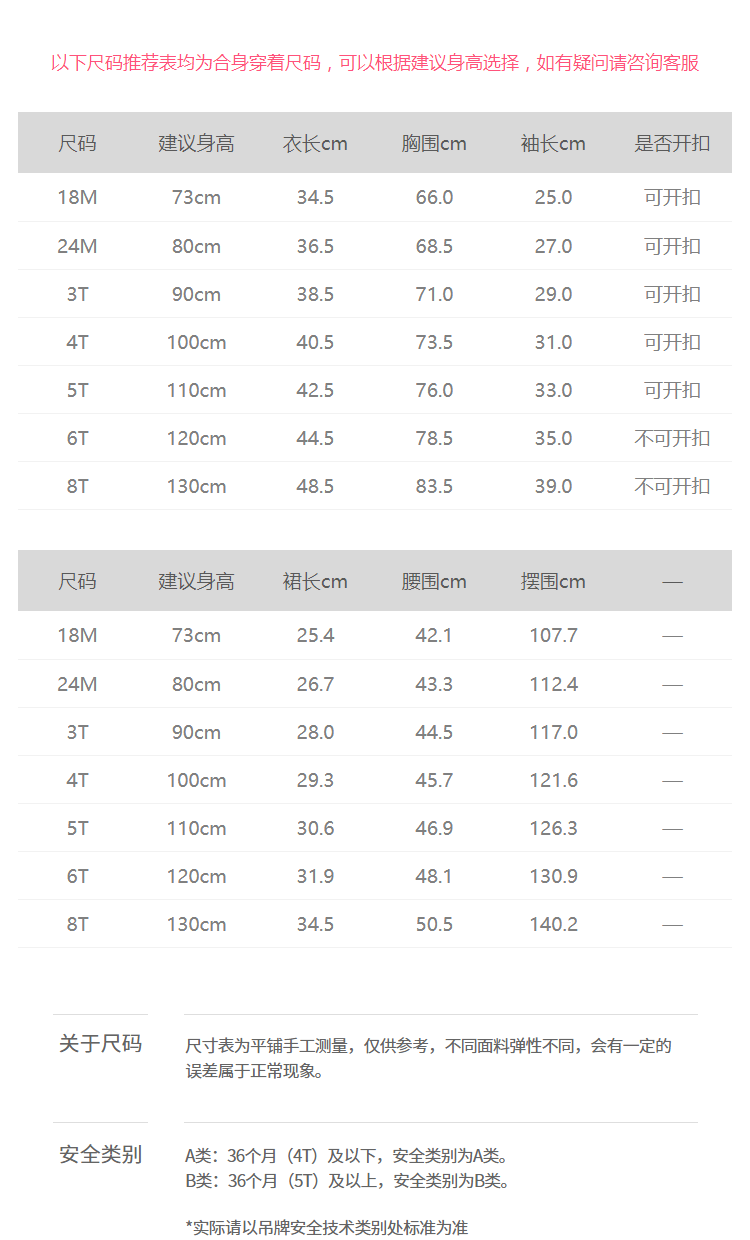Click the A类 safety category line
Viewport: 750px width, 1240px height.
tap(347, 1156)
